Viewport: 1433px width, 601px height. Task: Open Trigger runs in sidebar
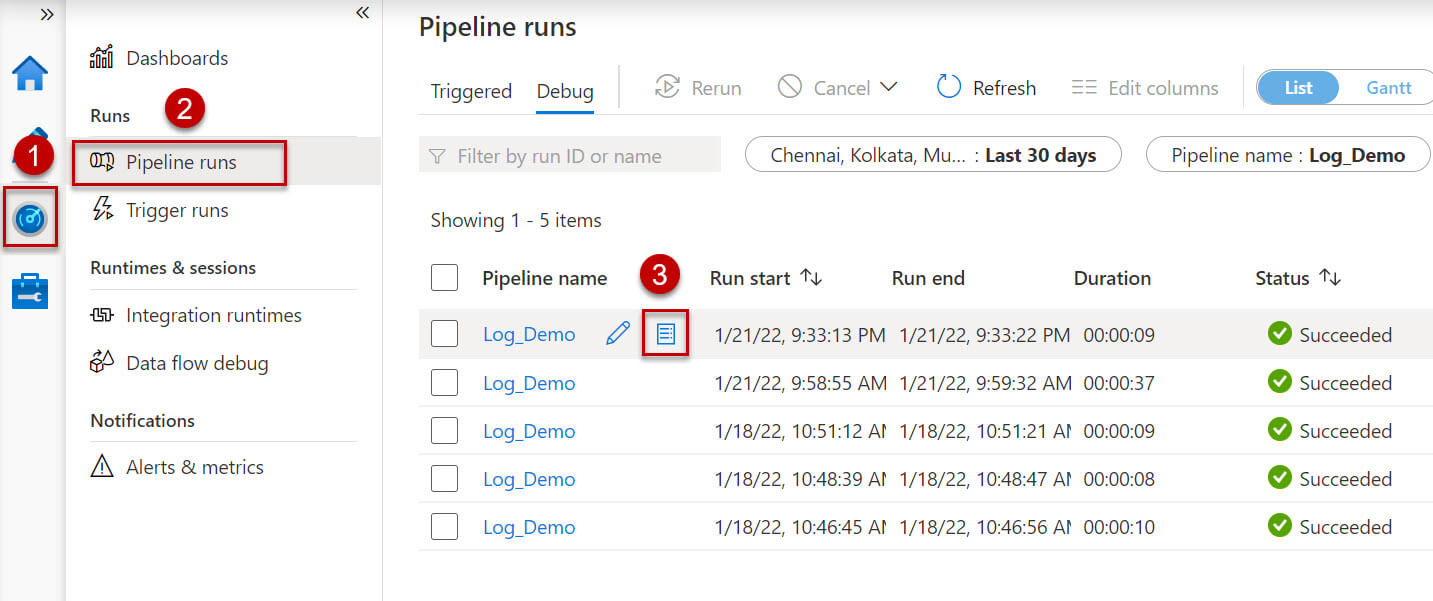click(177, 210)
